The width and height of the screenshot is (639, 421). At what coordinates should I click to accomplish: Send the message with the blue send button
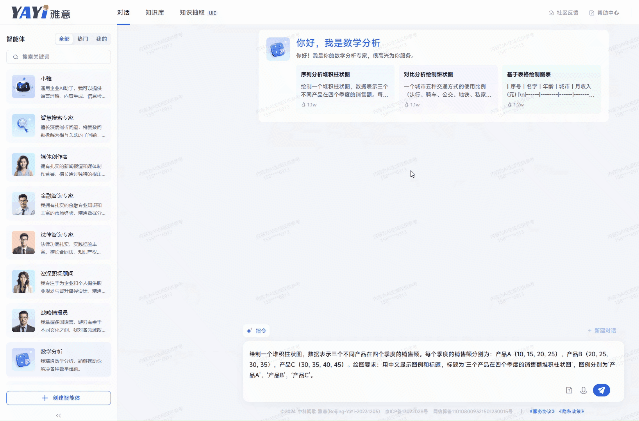point(601,390)
